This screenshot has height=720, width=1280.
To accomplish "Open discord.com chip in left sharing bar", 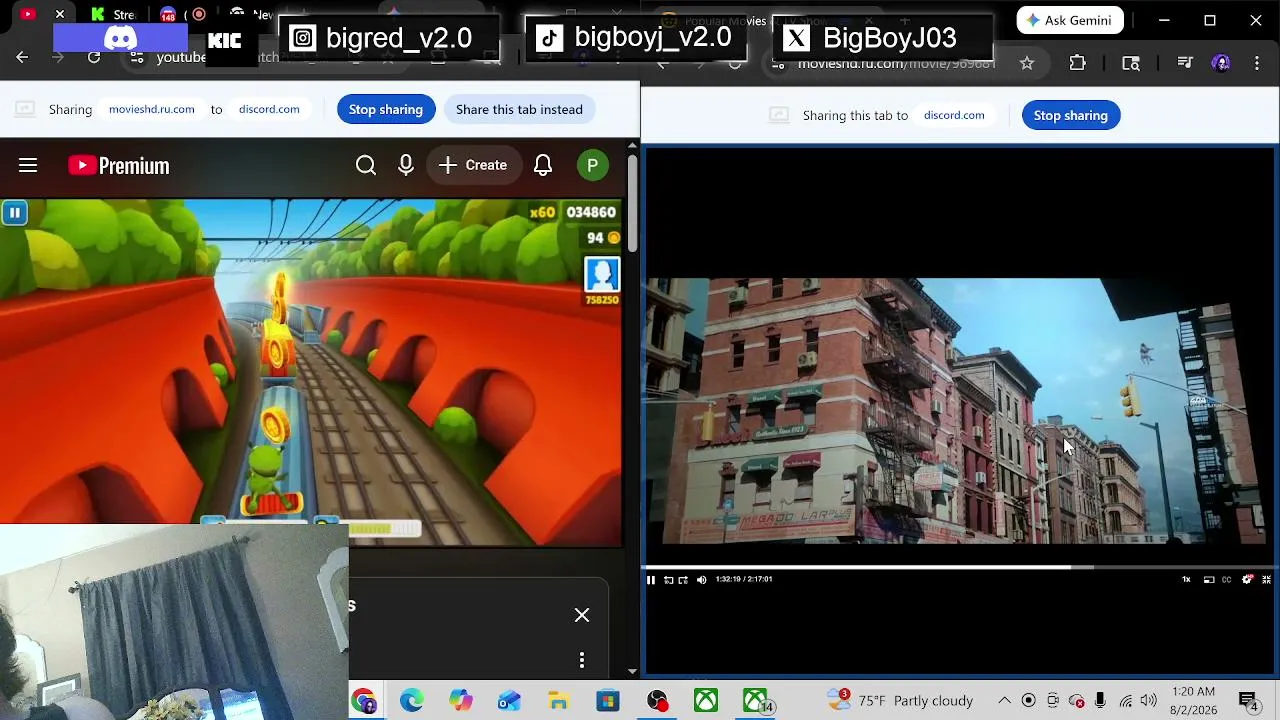I will click(x=269, y=109).
